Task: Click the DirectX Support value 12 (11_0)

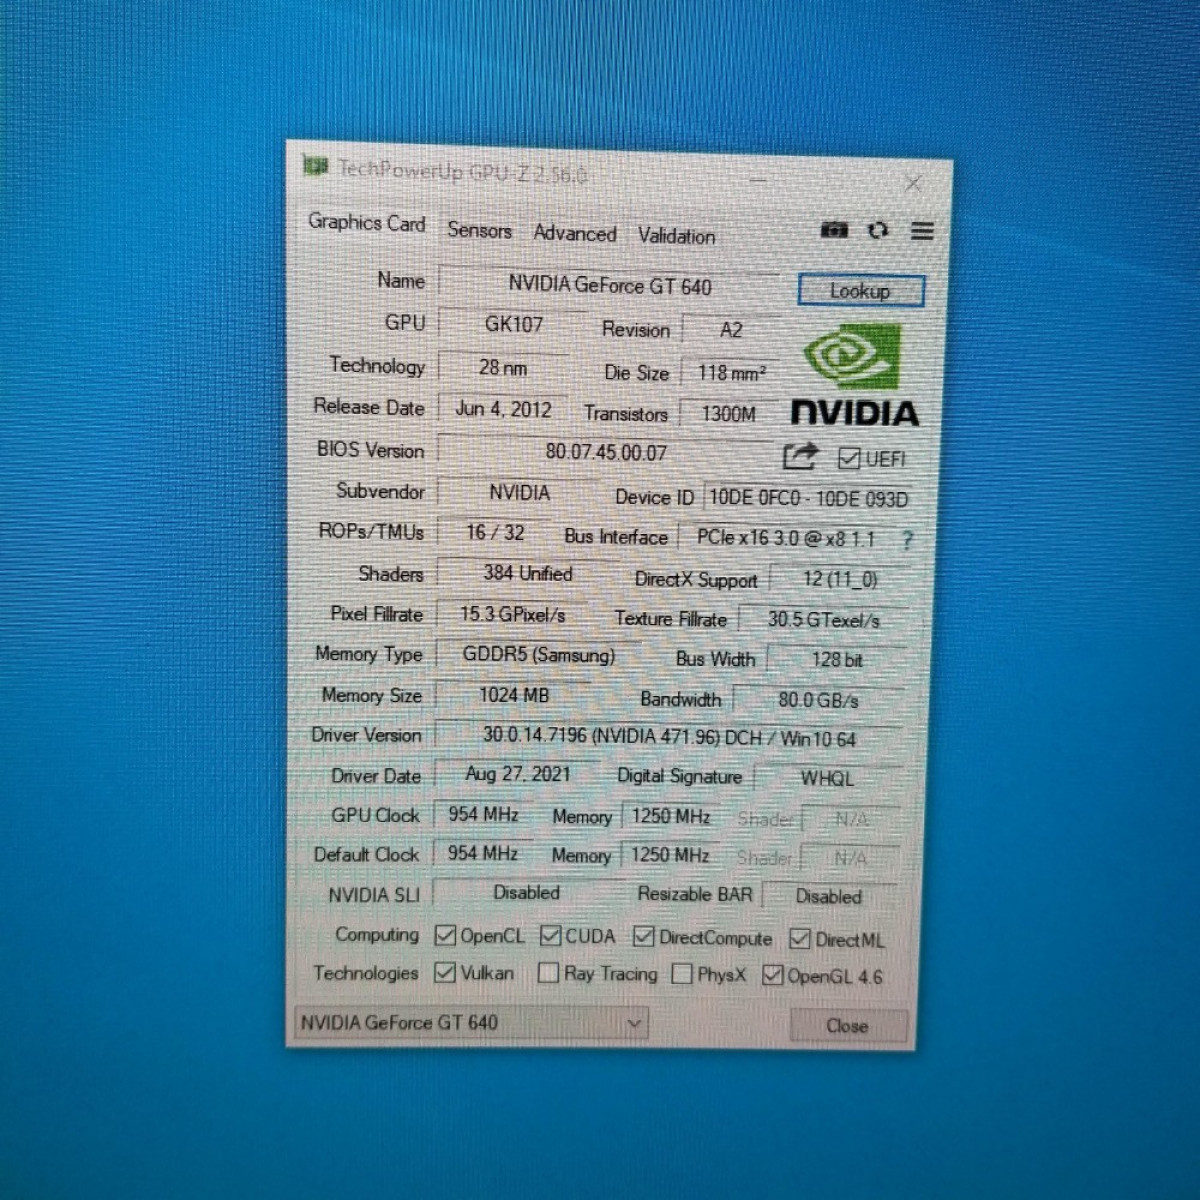Action: (x=839, y=579)
